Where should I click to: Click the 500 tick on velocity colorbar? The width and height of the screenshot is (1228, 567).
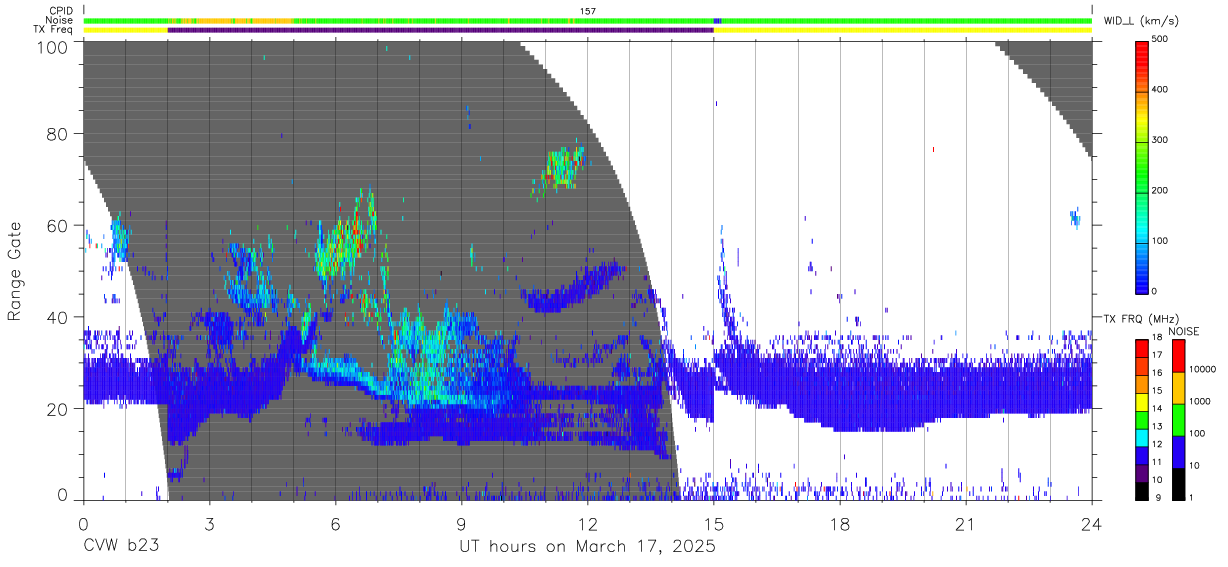[x=1160, y=39]
